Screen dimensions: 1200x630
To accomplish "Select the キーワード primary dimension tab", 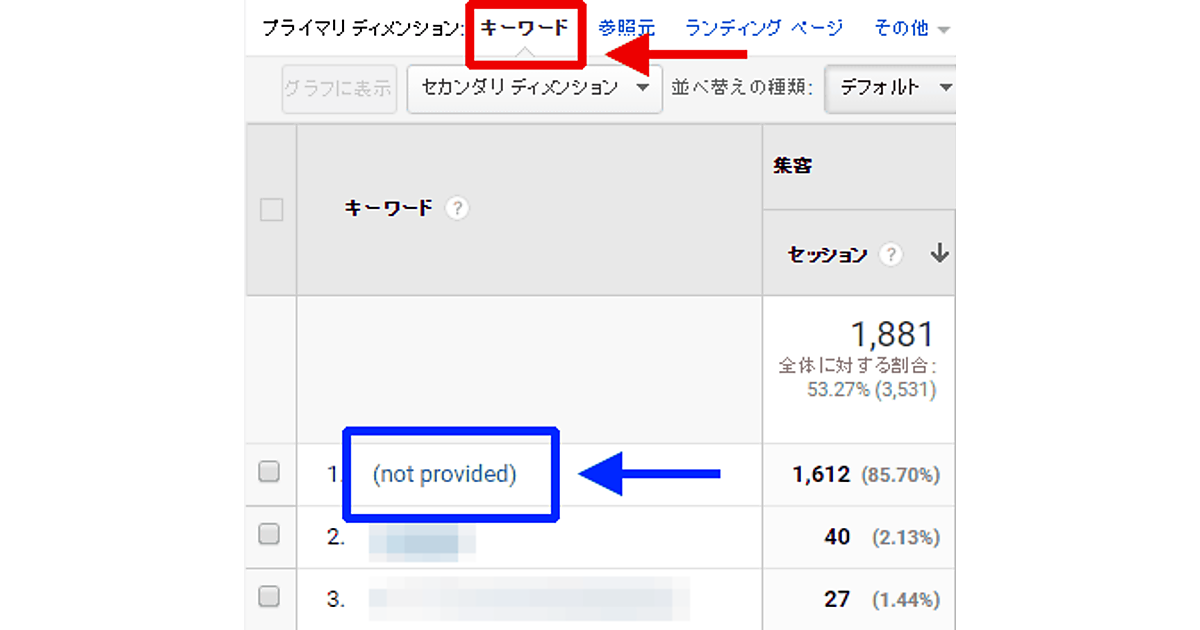I will click(525, 28).
